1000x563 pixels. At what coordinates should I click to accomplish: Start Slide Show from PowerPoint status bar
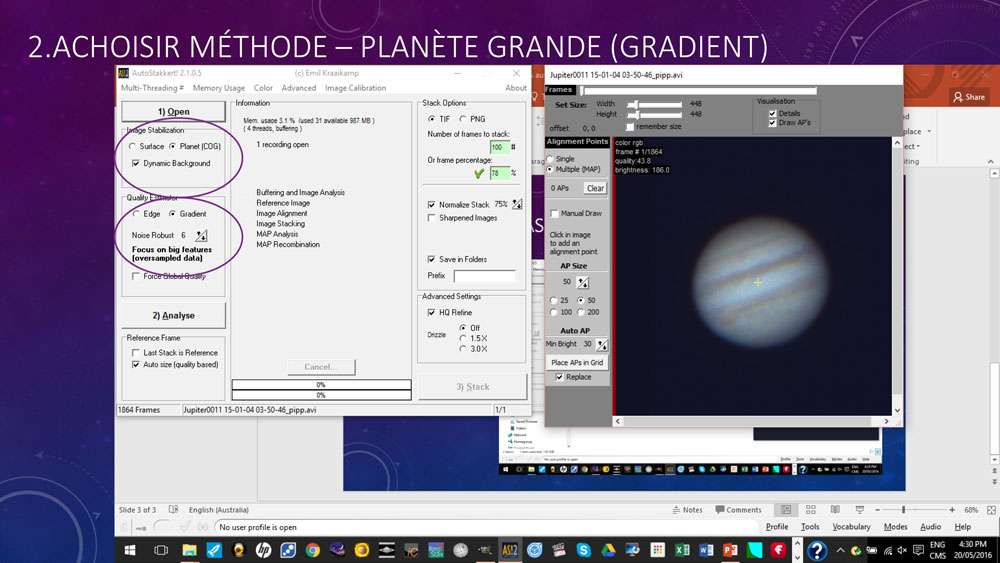coord(859,509)
